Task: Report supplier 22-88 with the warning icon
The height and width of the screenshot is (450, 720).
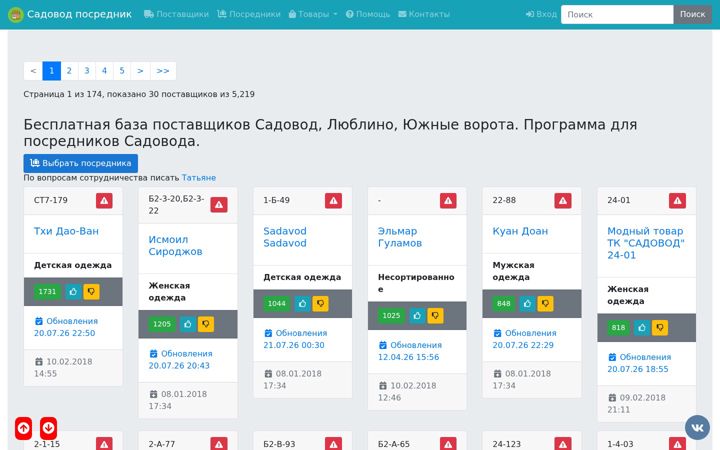Action: (563, 201)
